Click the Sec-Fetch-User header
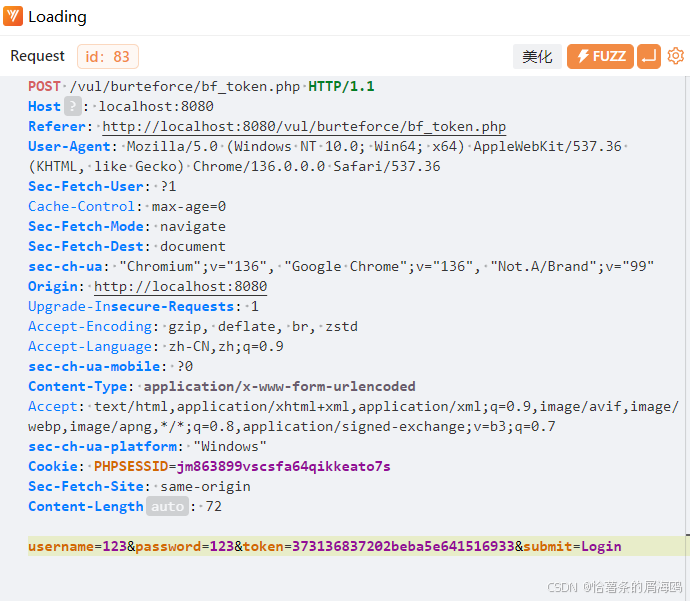 coord(86,187)
